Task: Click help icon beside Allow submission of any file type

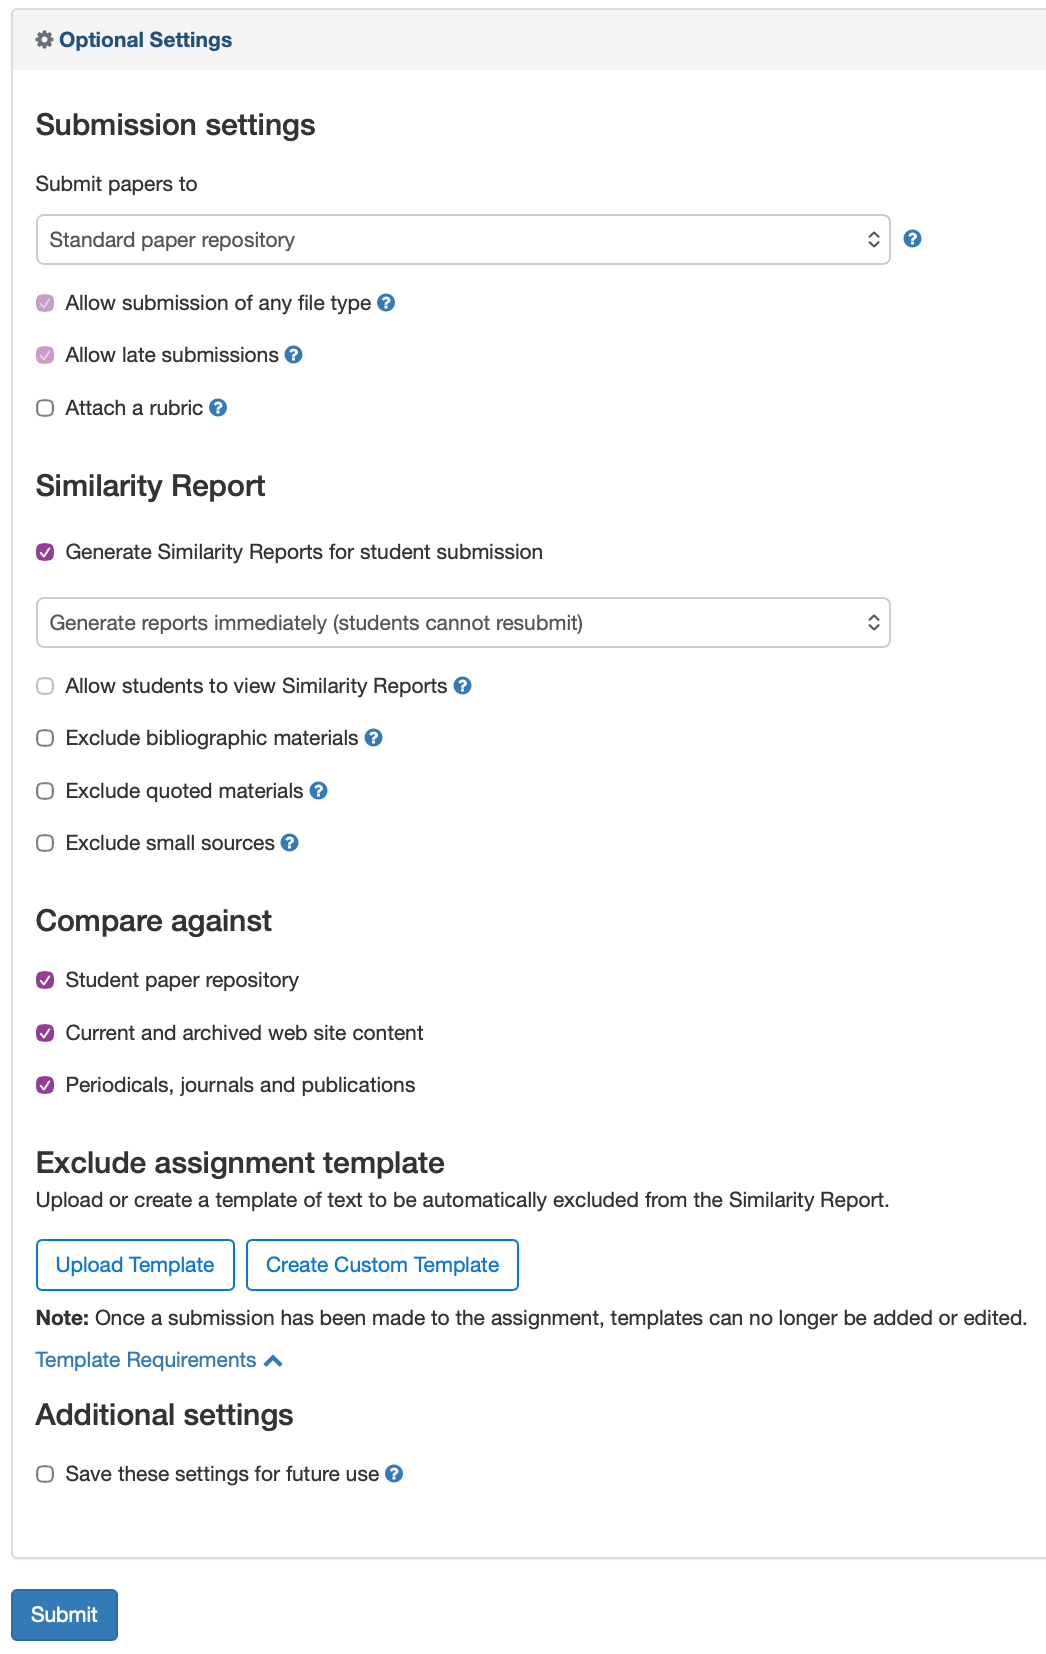Action: (387, 302)
